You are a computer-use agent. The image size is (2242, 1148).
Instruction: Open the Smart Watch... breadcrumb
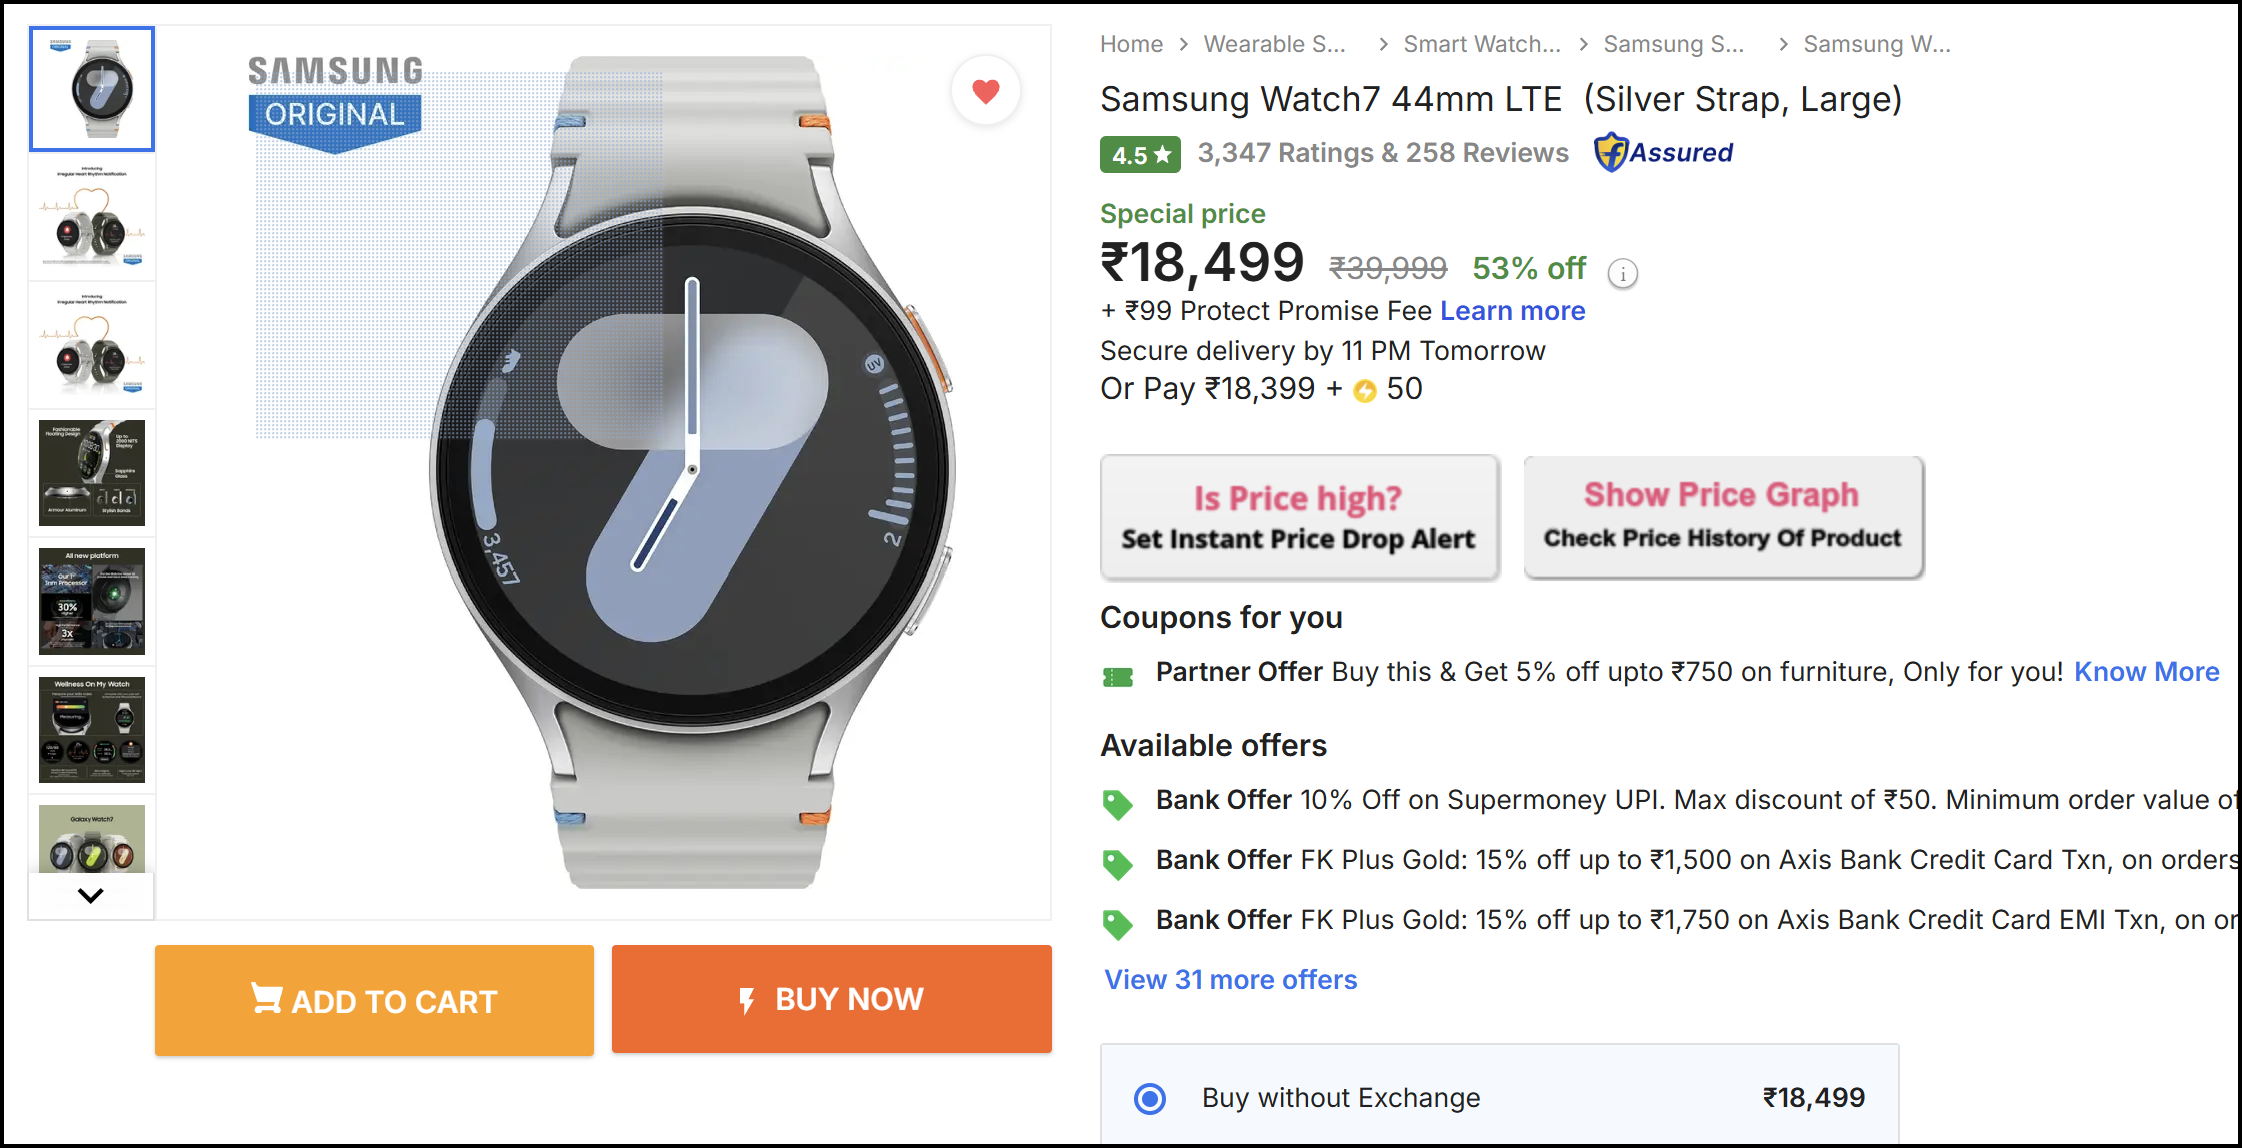pyautogui.click(x=1481, y=44)
